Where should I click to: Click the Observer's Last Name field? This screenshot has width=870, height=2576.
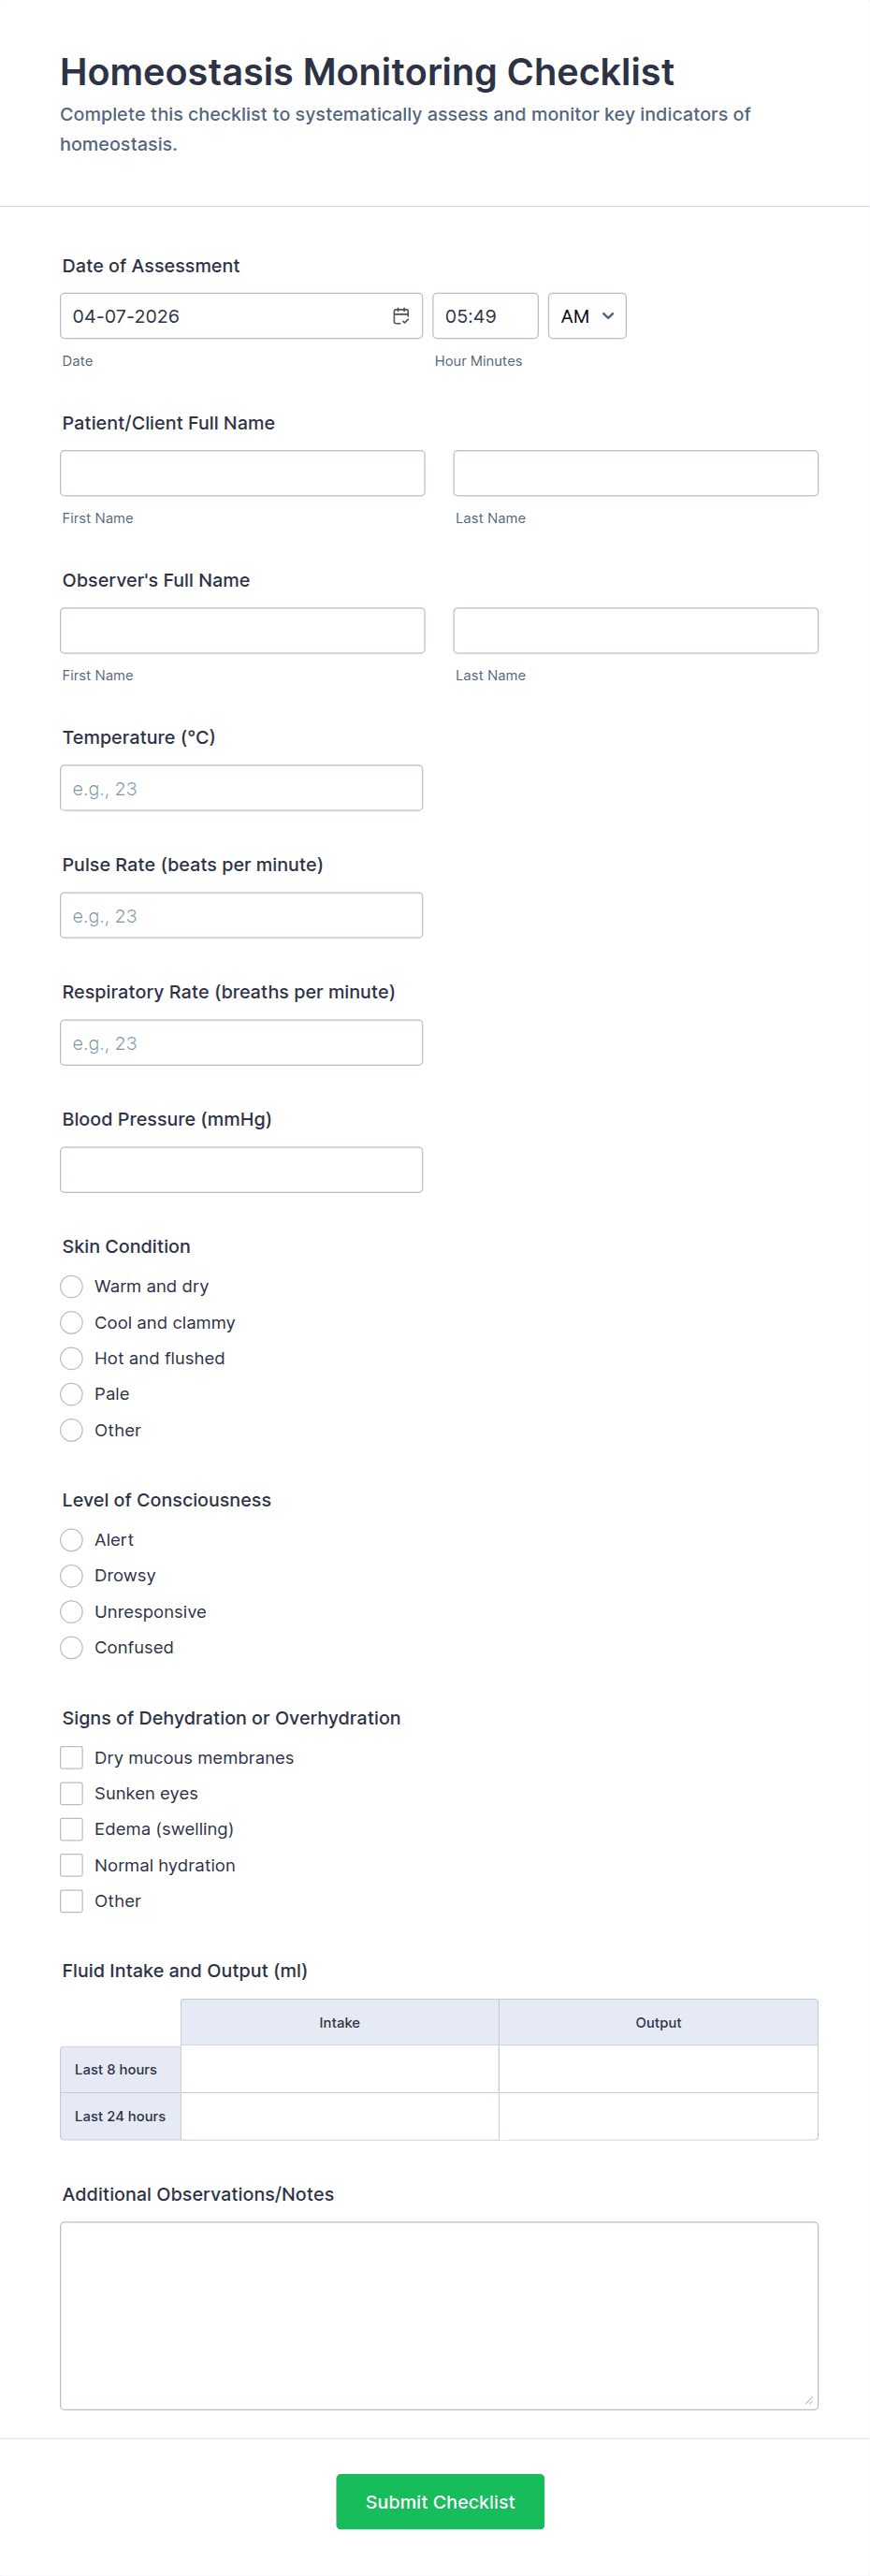635,631
